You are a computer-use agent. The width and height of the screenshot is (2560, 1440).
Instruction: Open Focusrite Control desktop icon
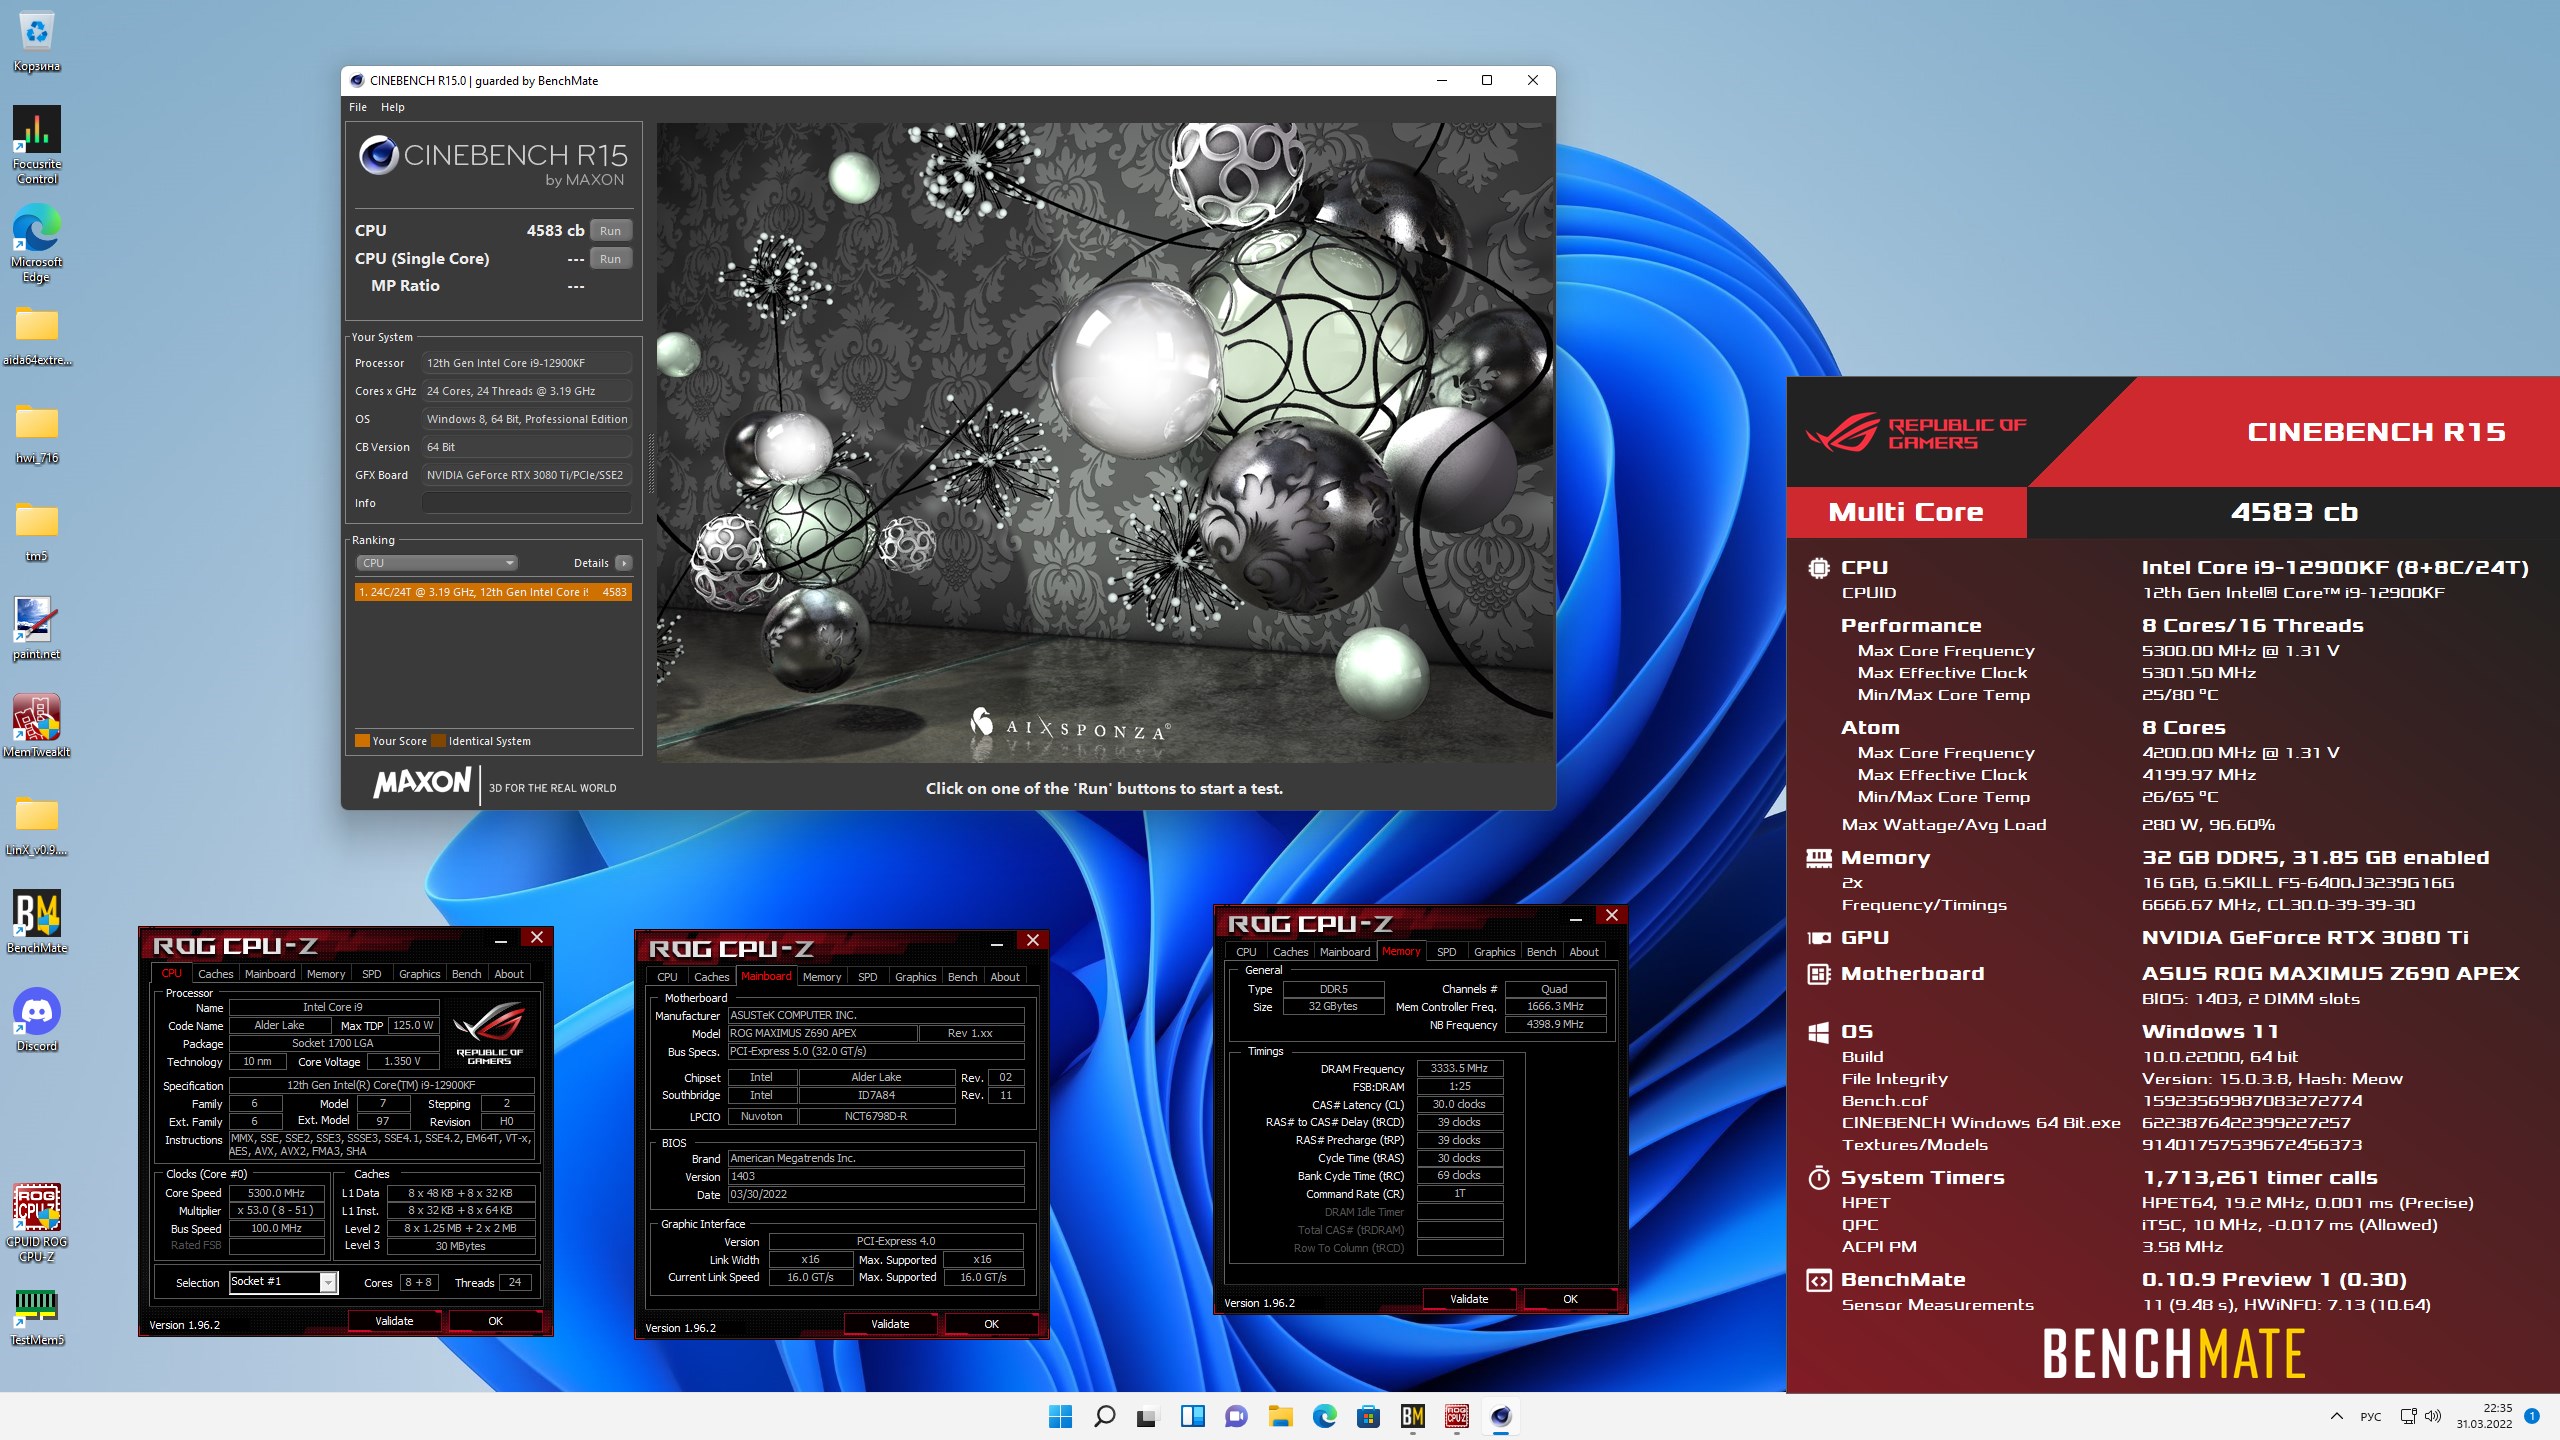click(x=37, y=144)
